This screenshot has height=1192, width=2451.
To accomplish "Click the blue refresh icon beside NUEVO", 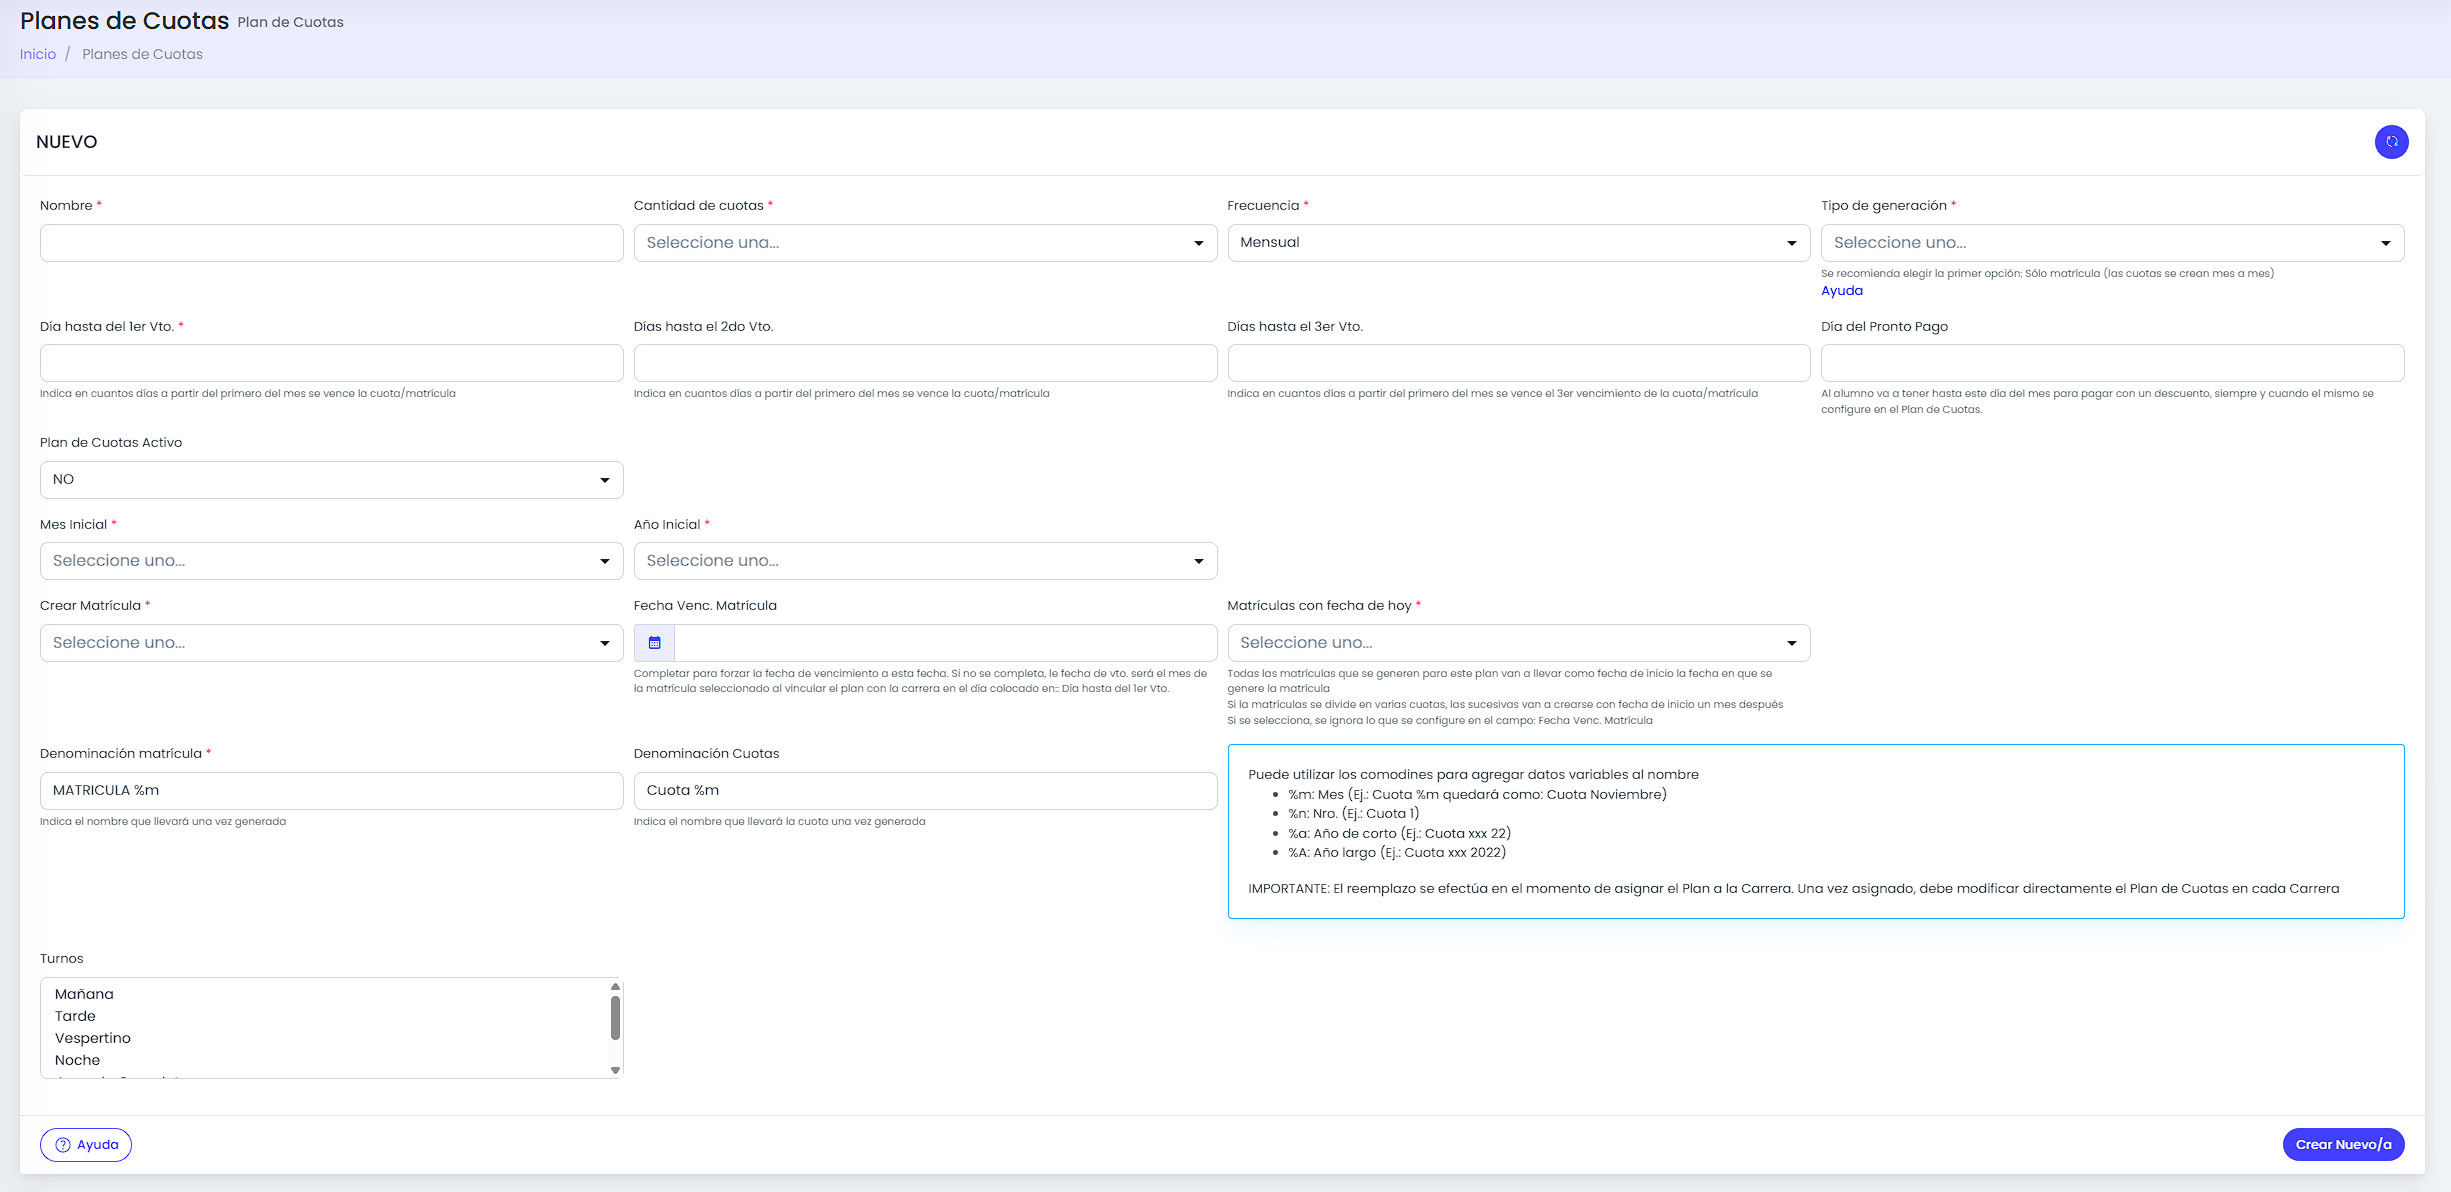I will coord(2391,142).
